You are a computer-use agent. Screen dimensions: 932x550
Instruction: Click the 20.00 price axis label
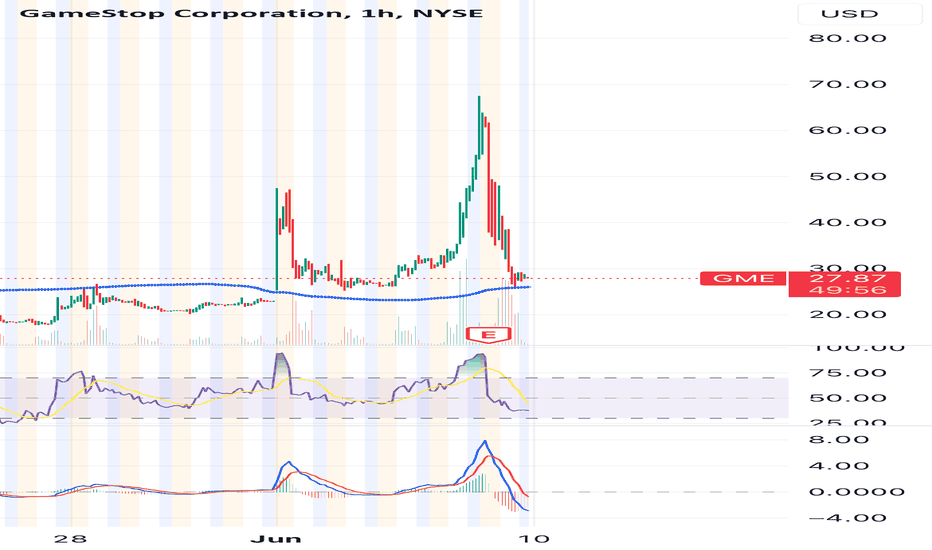(848, 315)
